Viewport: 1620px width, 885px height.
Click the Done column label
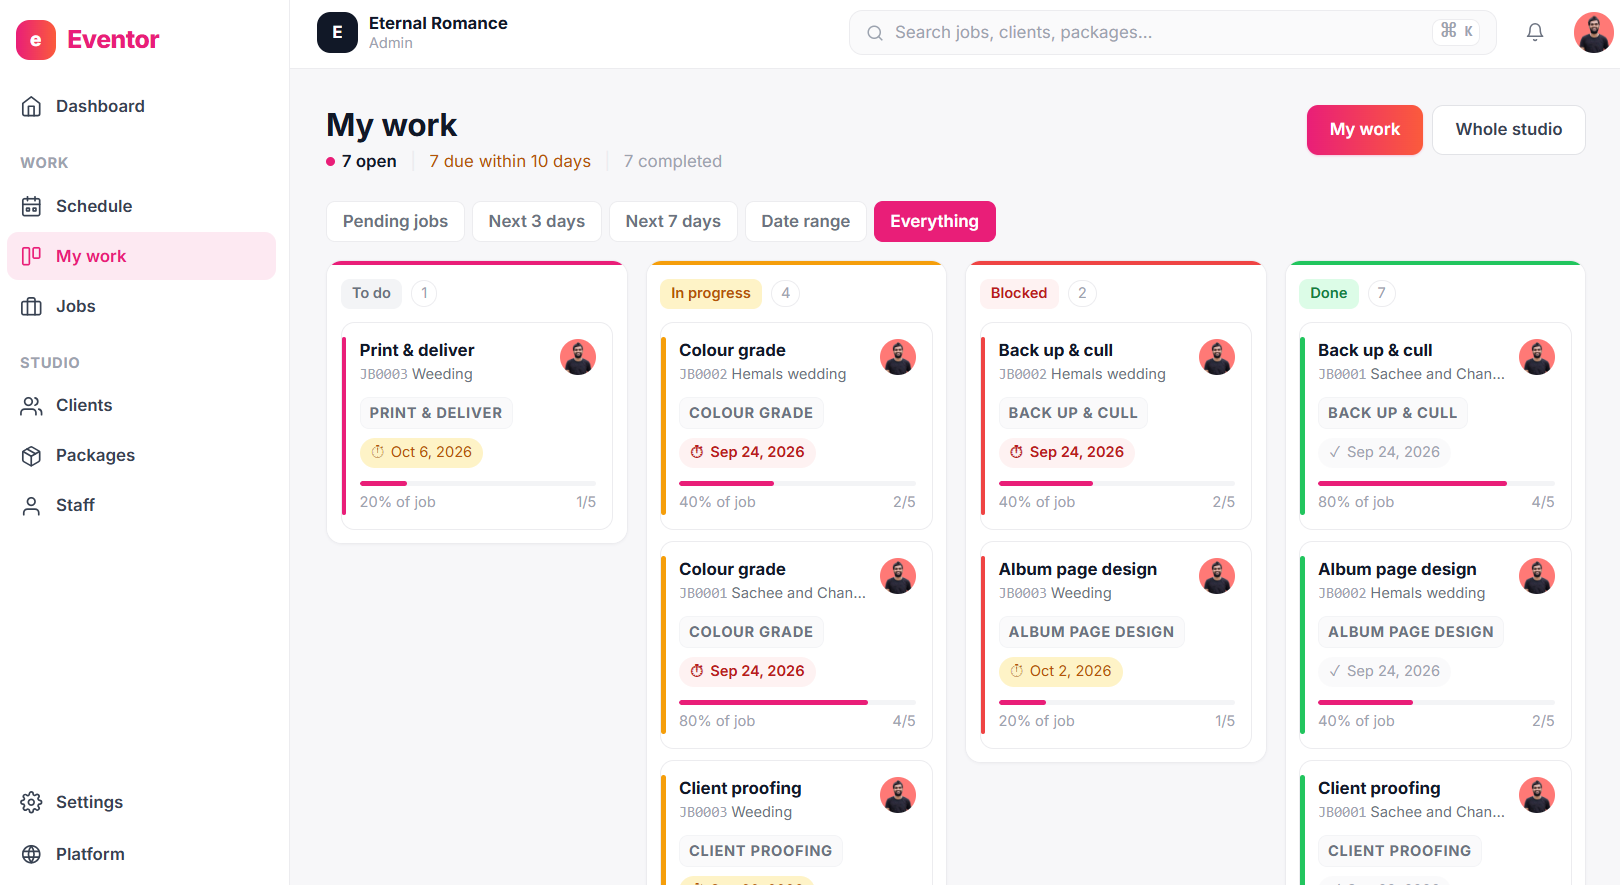tap(1329, 293)
